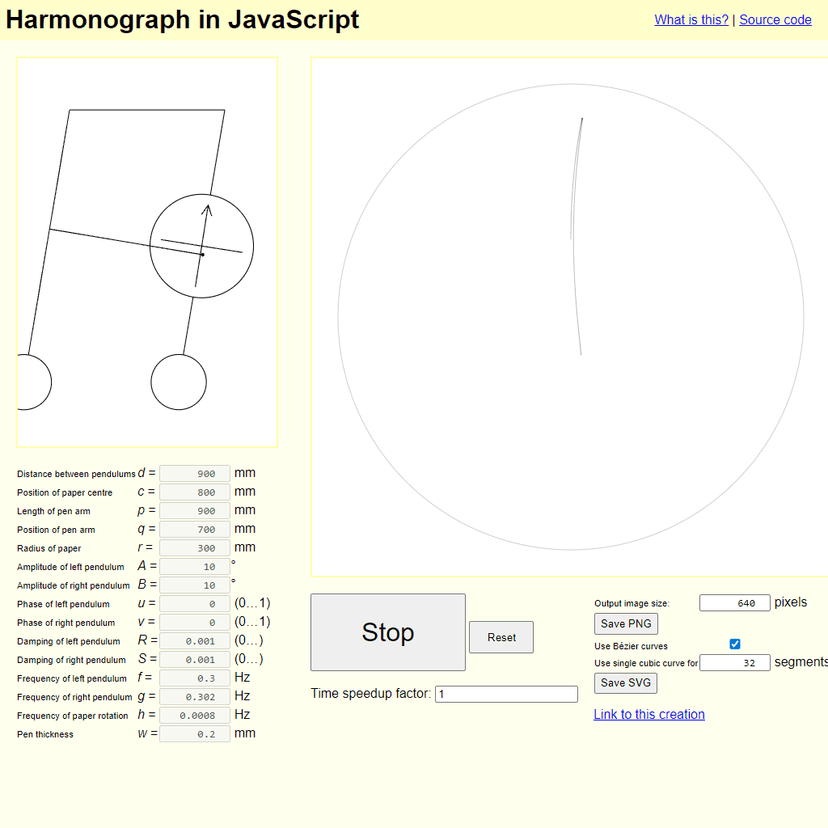
Task: Click the Save PNG button
Action: tap(625, 623)
